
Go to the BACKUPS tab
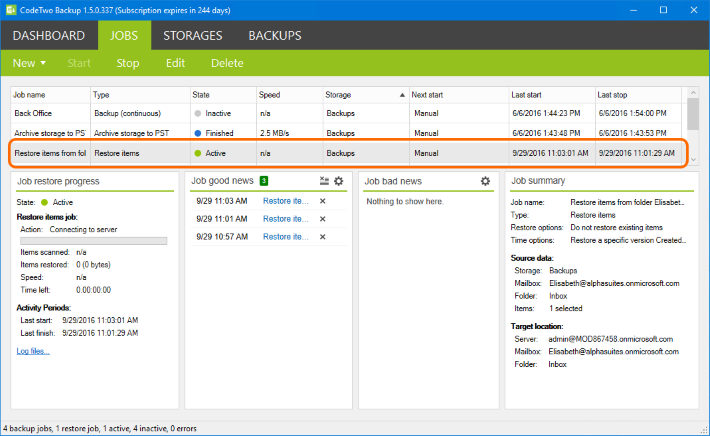[x=274, y=35]
